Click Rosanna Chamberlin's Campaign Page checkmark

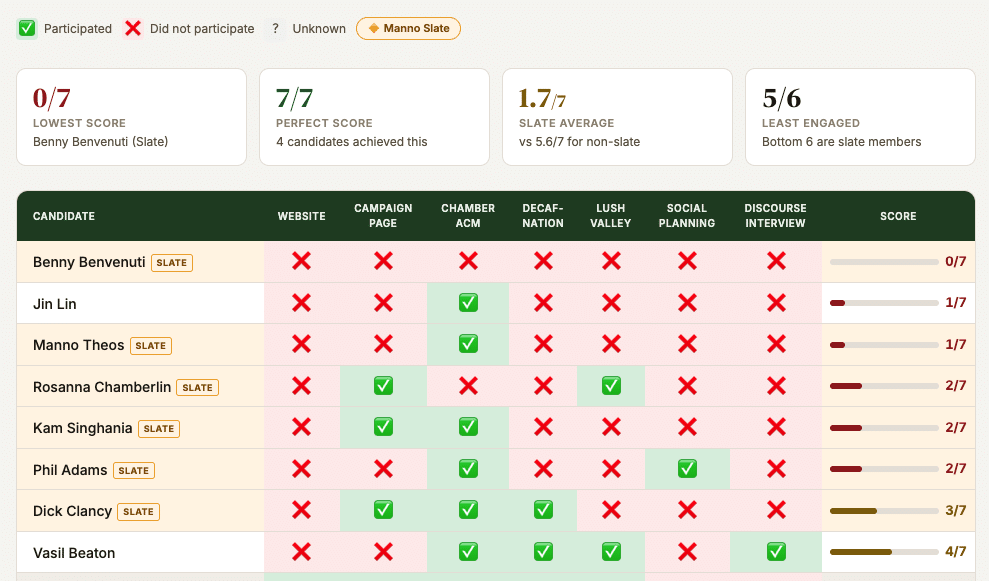click(383, 386)
